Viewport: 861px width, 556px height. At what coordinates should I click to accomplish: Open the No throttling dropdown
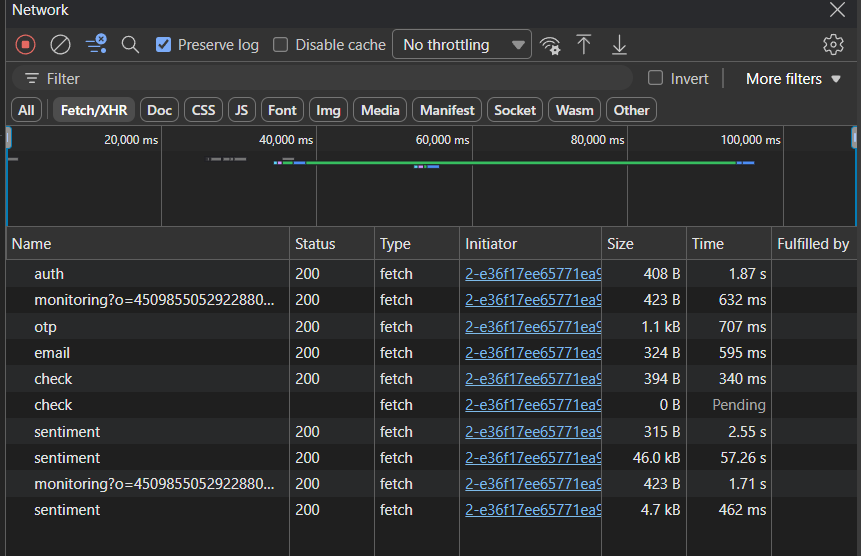(462, 45)
